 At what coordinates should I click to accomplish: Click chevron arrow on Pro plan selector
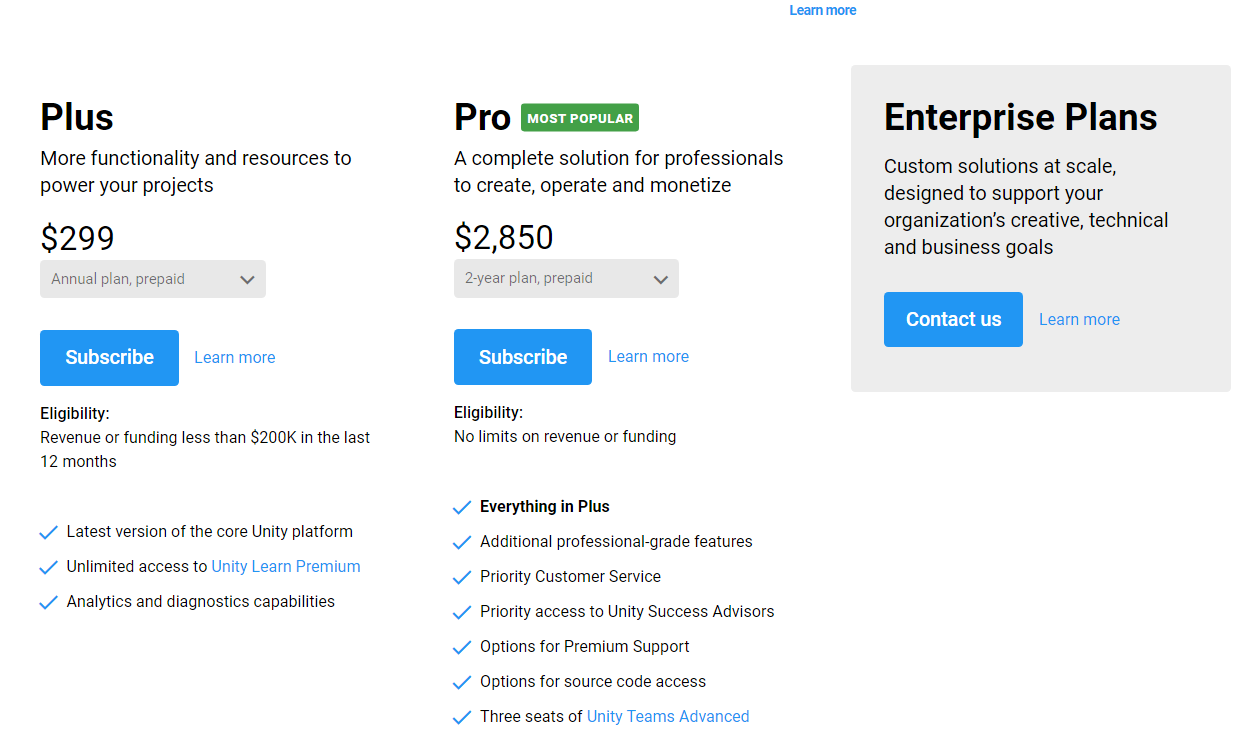pos(660,280)
